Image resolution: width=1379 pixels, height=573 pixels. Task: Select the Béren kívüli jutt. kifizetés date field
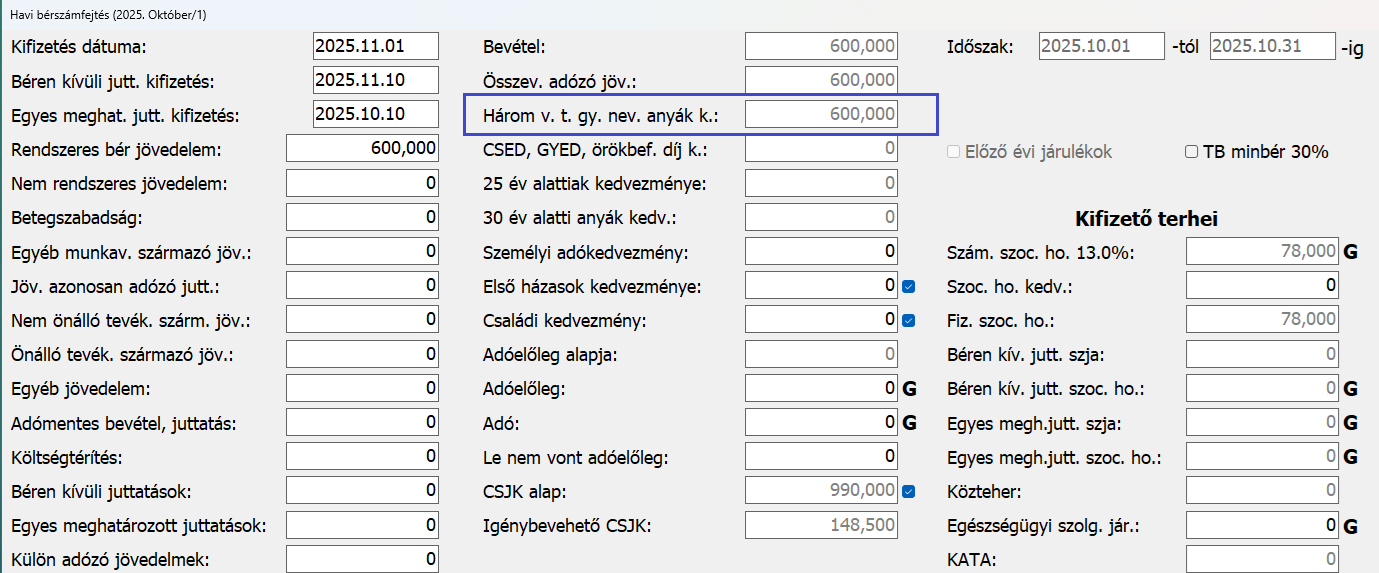(375, 80)
